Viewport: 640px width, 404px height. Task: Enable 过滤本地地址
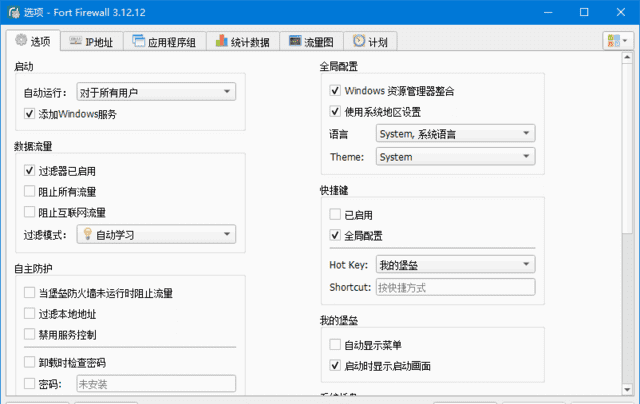[x=29, y=313]
